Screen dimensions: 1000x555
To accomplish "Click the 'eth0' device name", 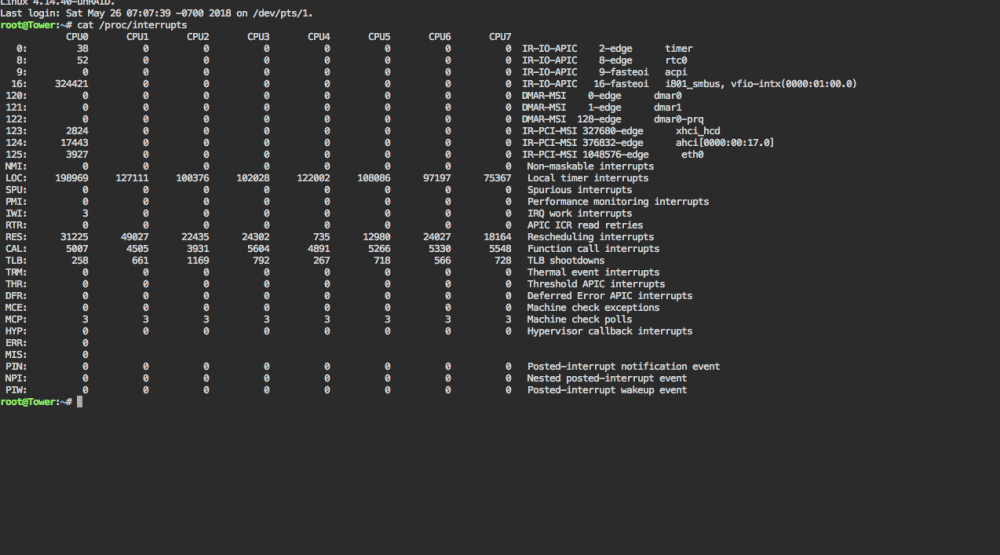I will tap(692, 155).
